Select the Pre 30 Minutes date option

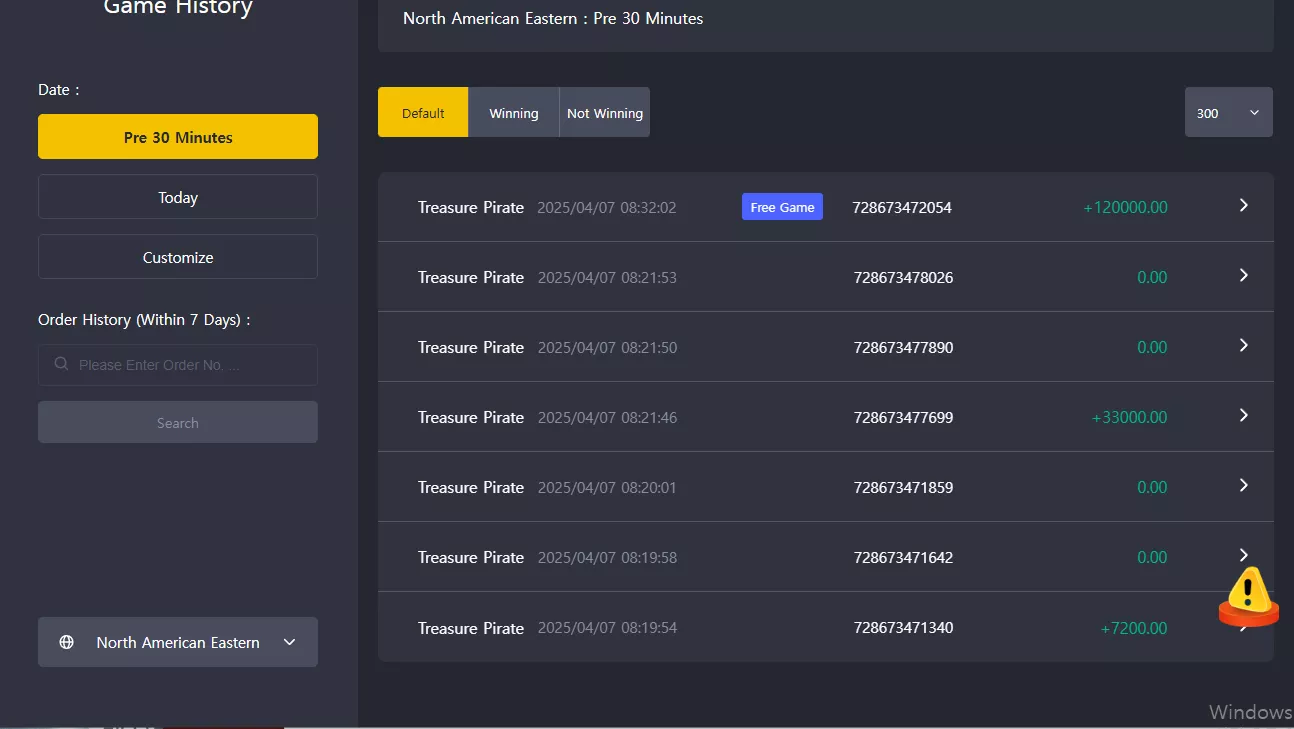click(178, 137)
